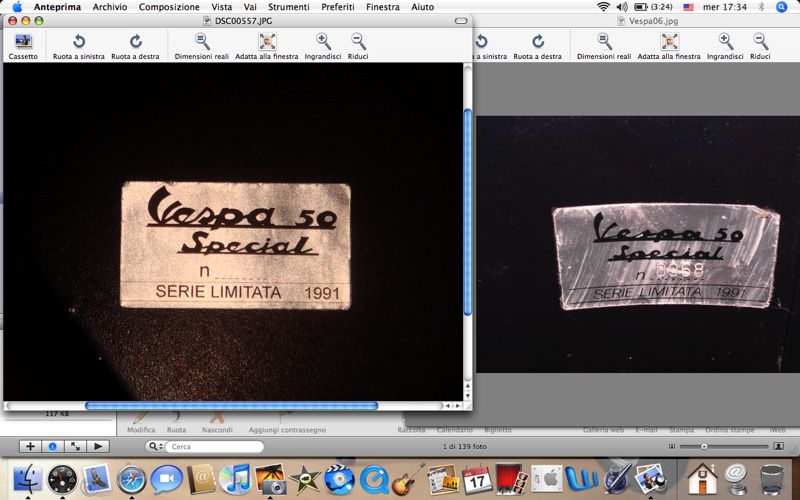Click the small thumbnail icon beside slider
800x500 pixels.
coord(672,446)
